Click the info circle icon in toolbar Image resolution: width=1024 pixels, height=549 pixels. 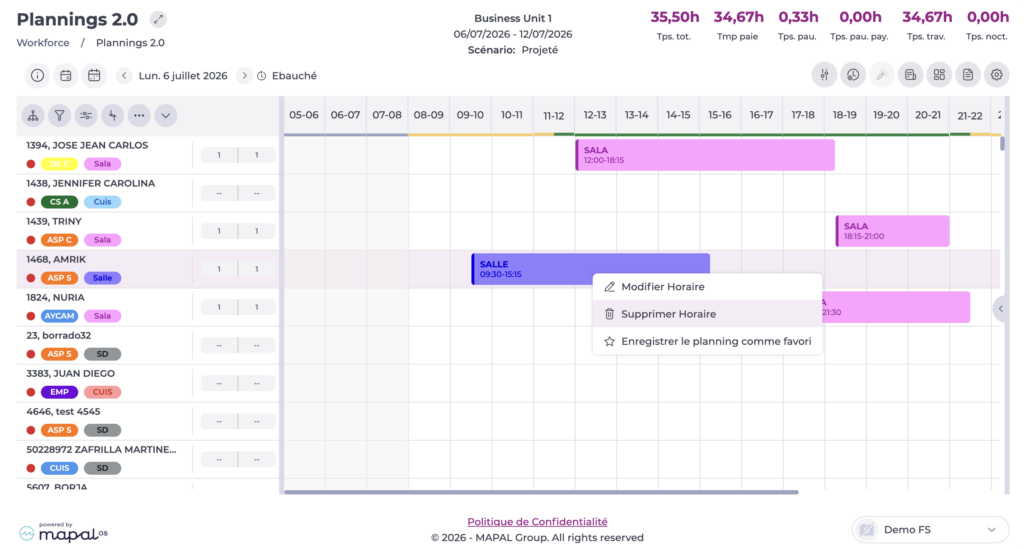pos(37,76)
